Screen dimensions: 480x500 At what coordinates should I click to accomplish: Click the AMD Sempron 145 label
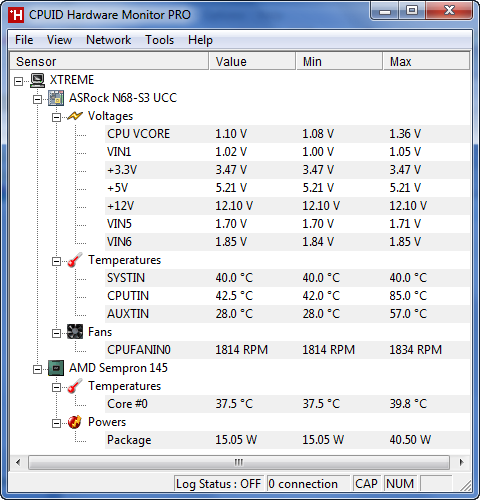pos(118,368)
